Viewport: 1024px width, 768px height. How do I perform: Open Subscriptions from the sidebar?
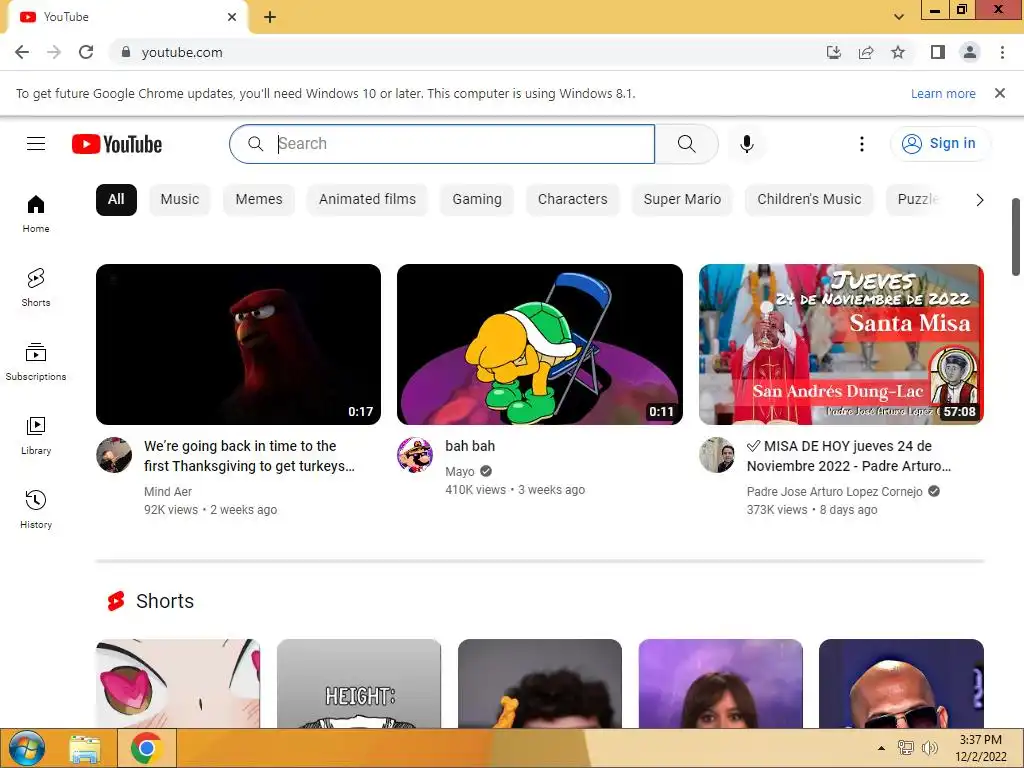coord(36,362)
